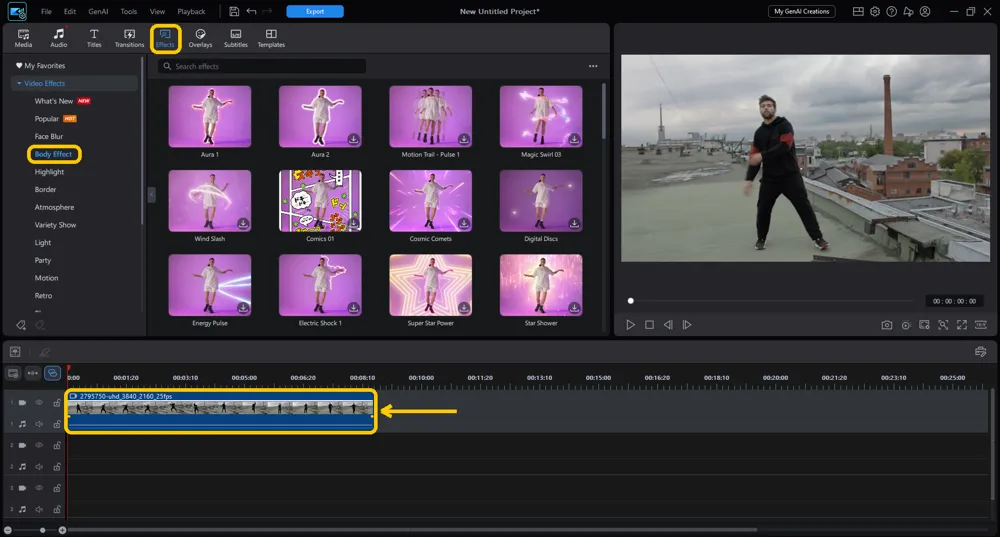Open the Templates room
This screenshot has height=537, width=1000.
click(x=271, y=38)
